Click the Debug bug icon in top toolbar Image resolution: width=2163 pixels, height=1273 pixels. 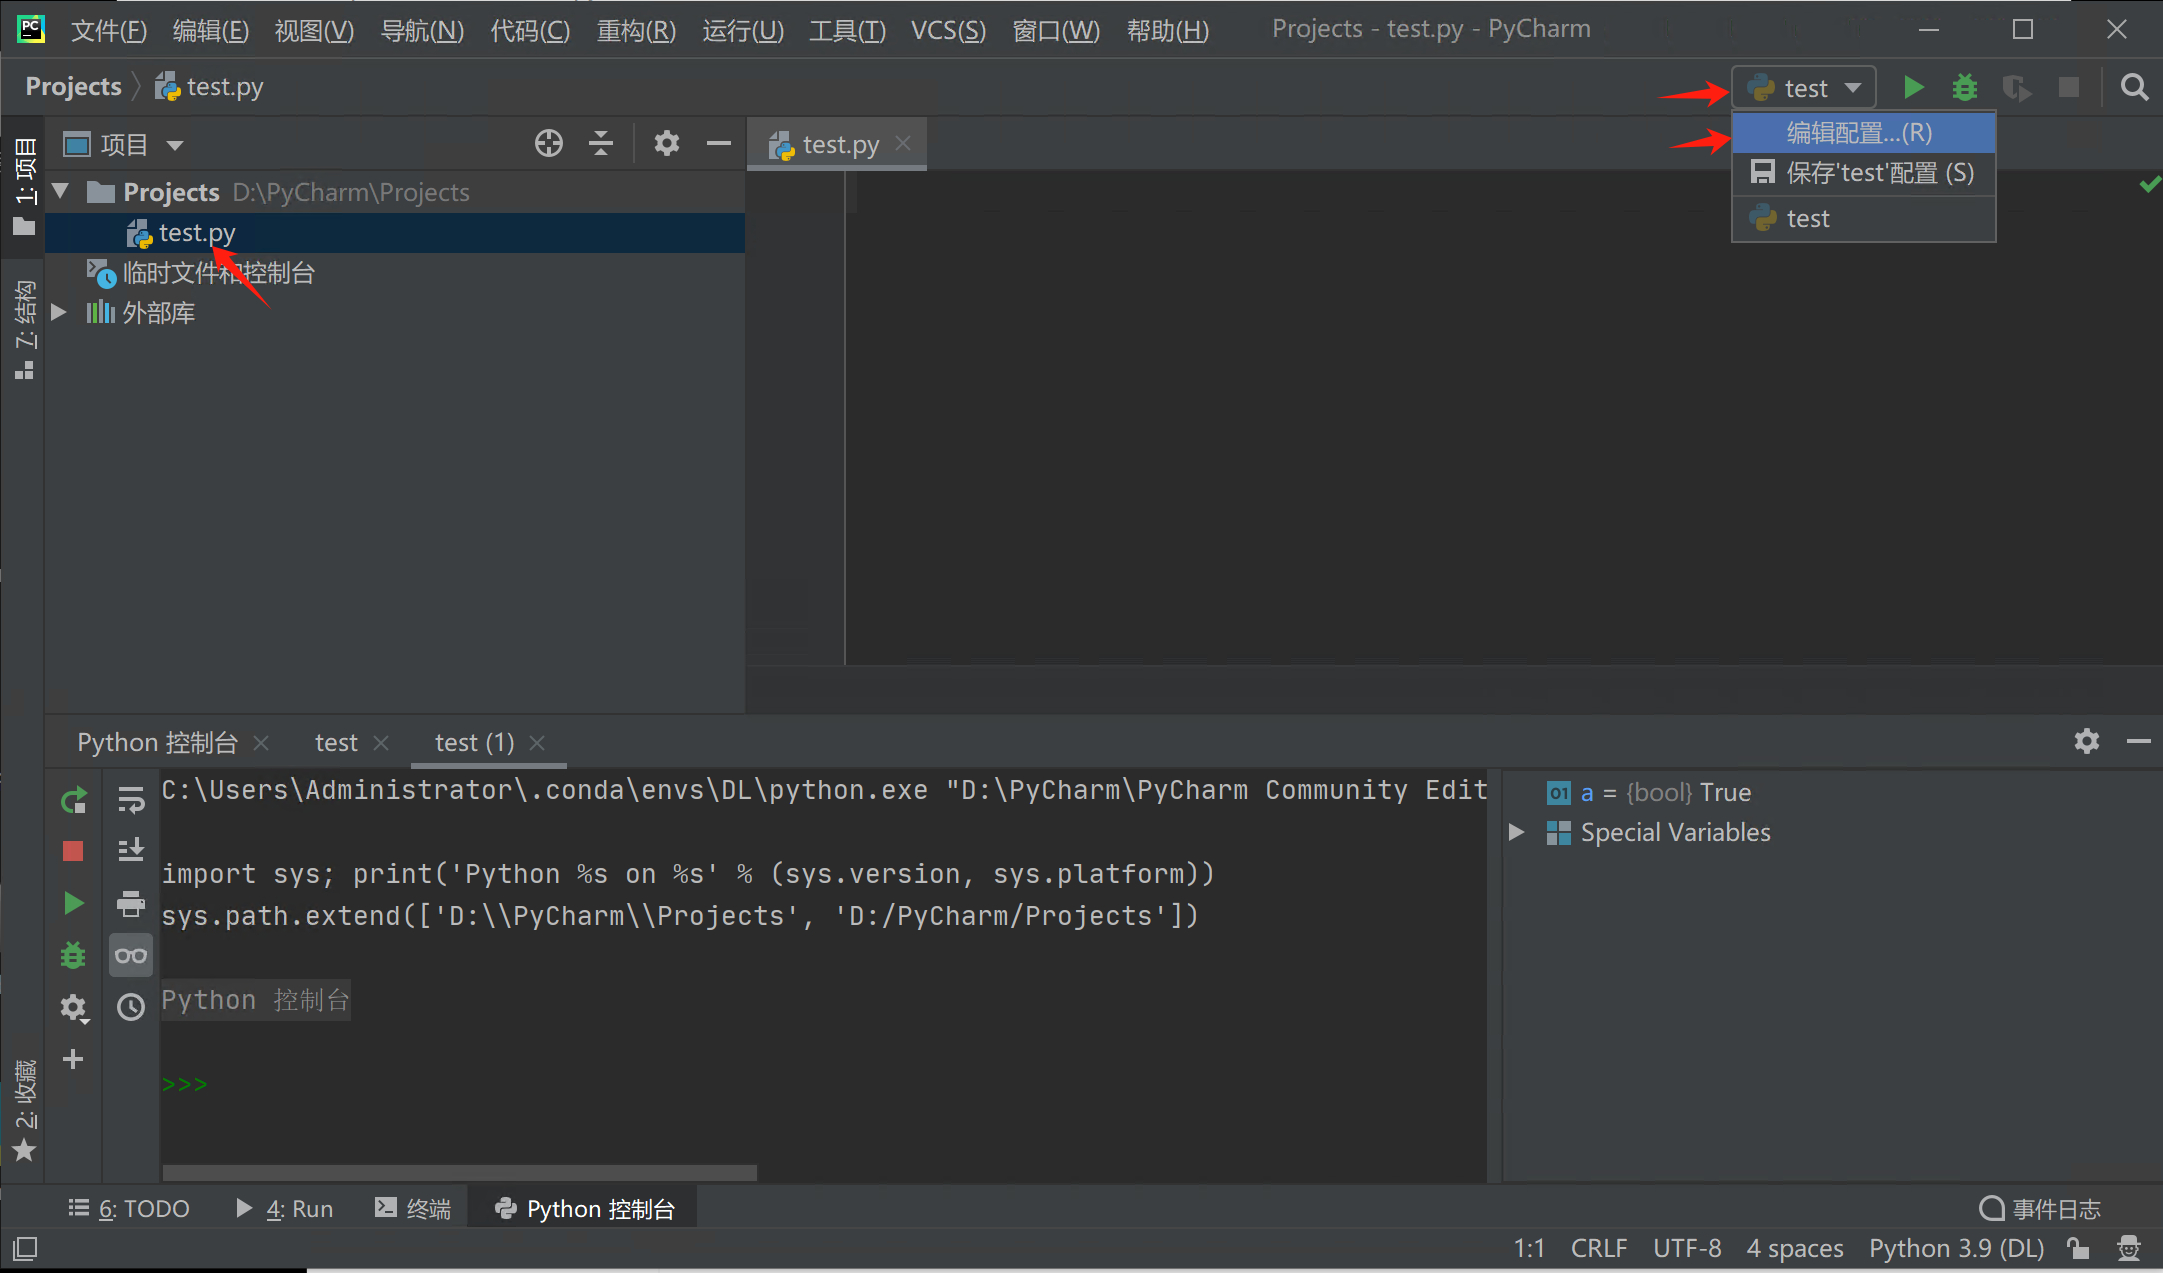(x=1964, y=88)
